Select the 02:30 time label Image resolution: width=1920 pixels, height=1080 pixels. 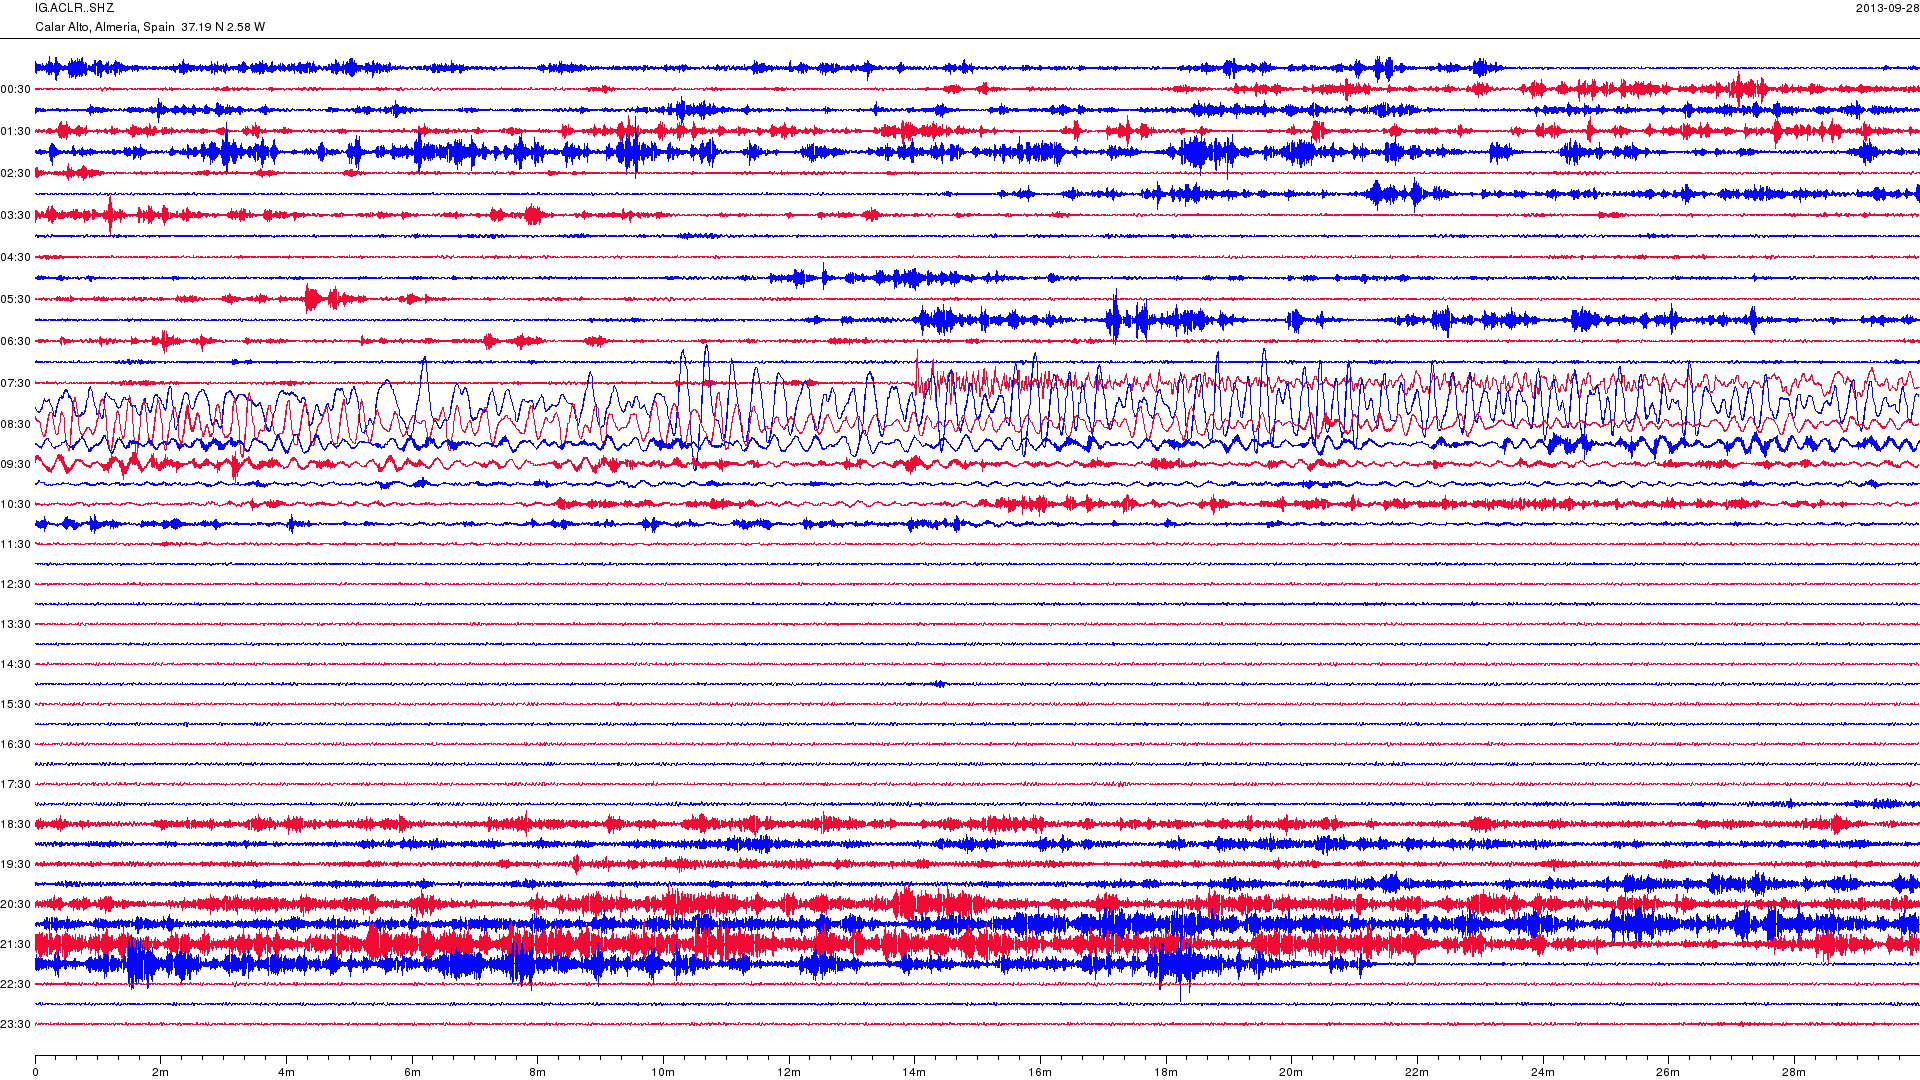[16, 174]
